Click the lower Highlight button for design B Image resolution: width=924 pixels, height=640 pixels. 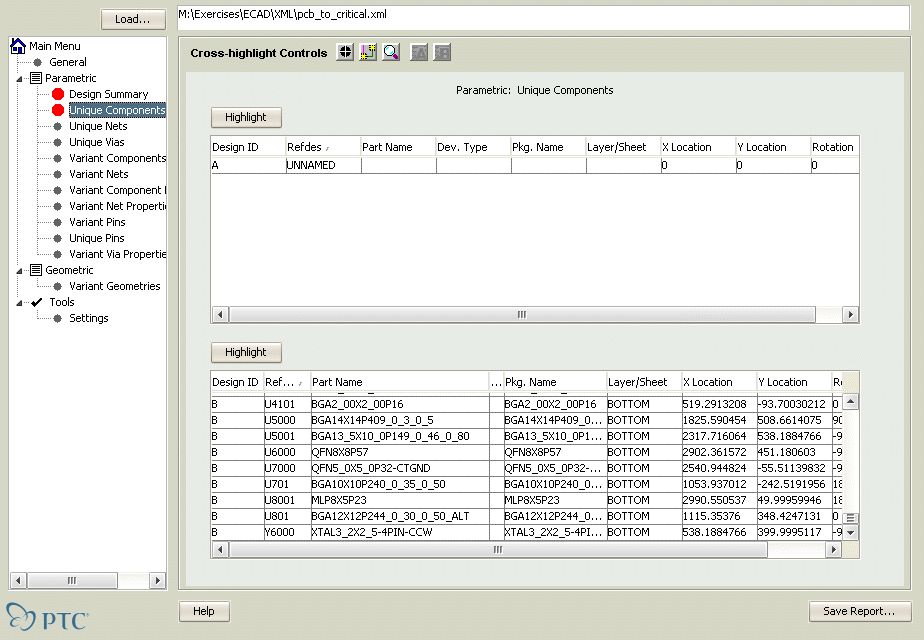[x=246, y=352]
